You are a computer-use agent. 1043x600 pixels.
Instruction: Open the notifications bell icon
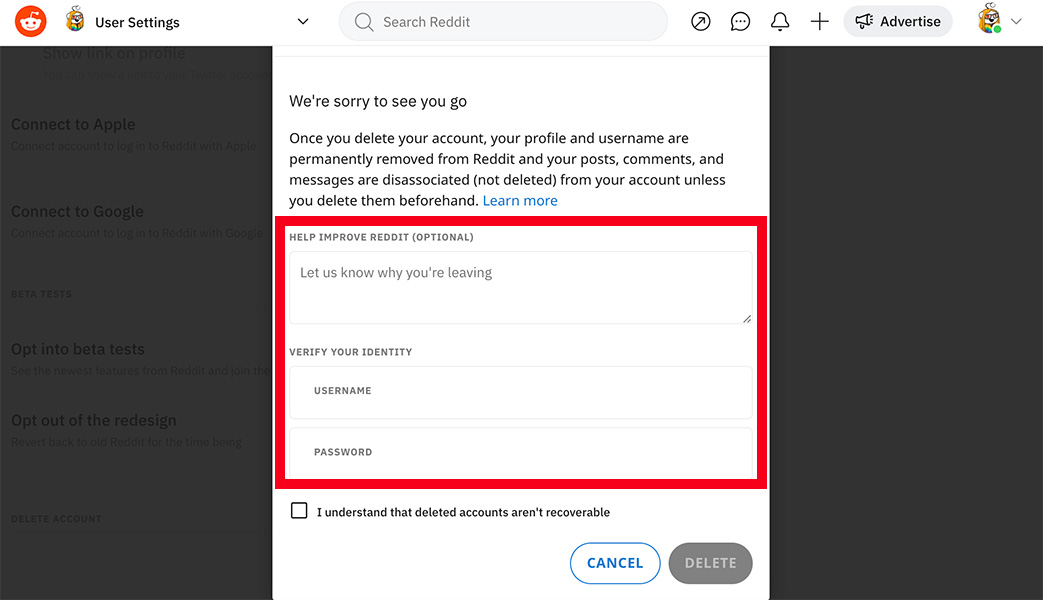pyautogui.click(x=780, y=21)
